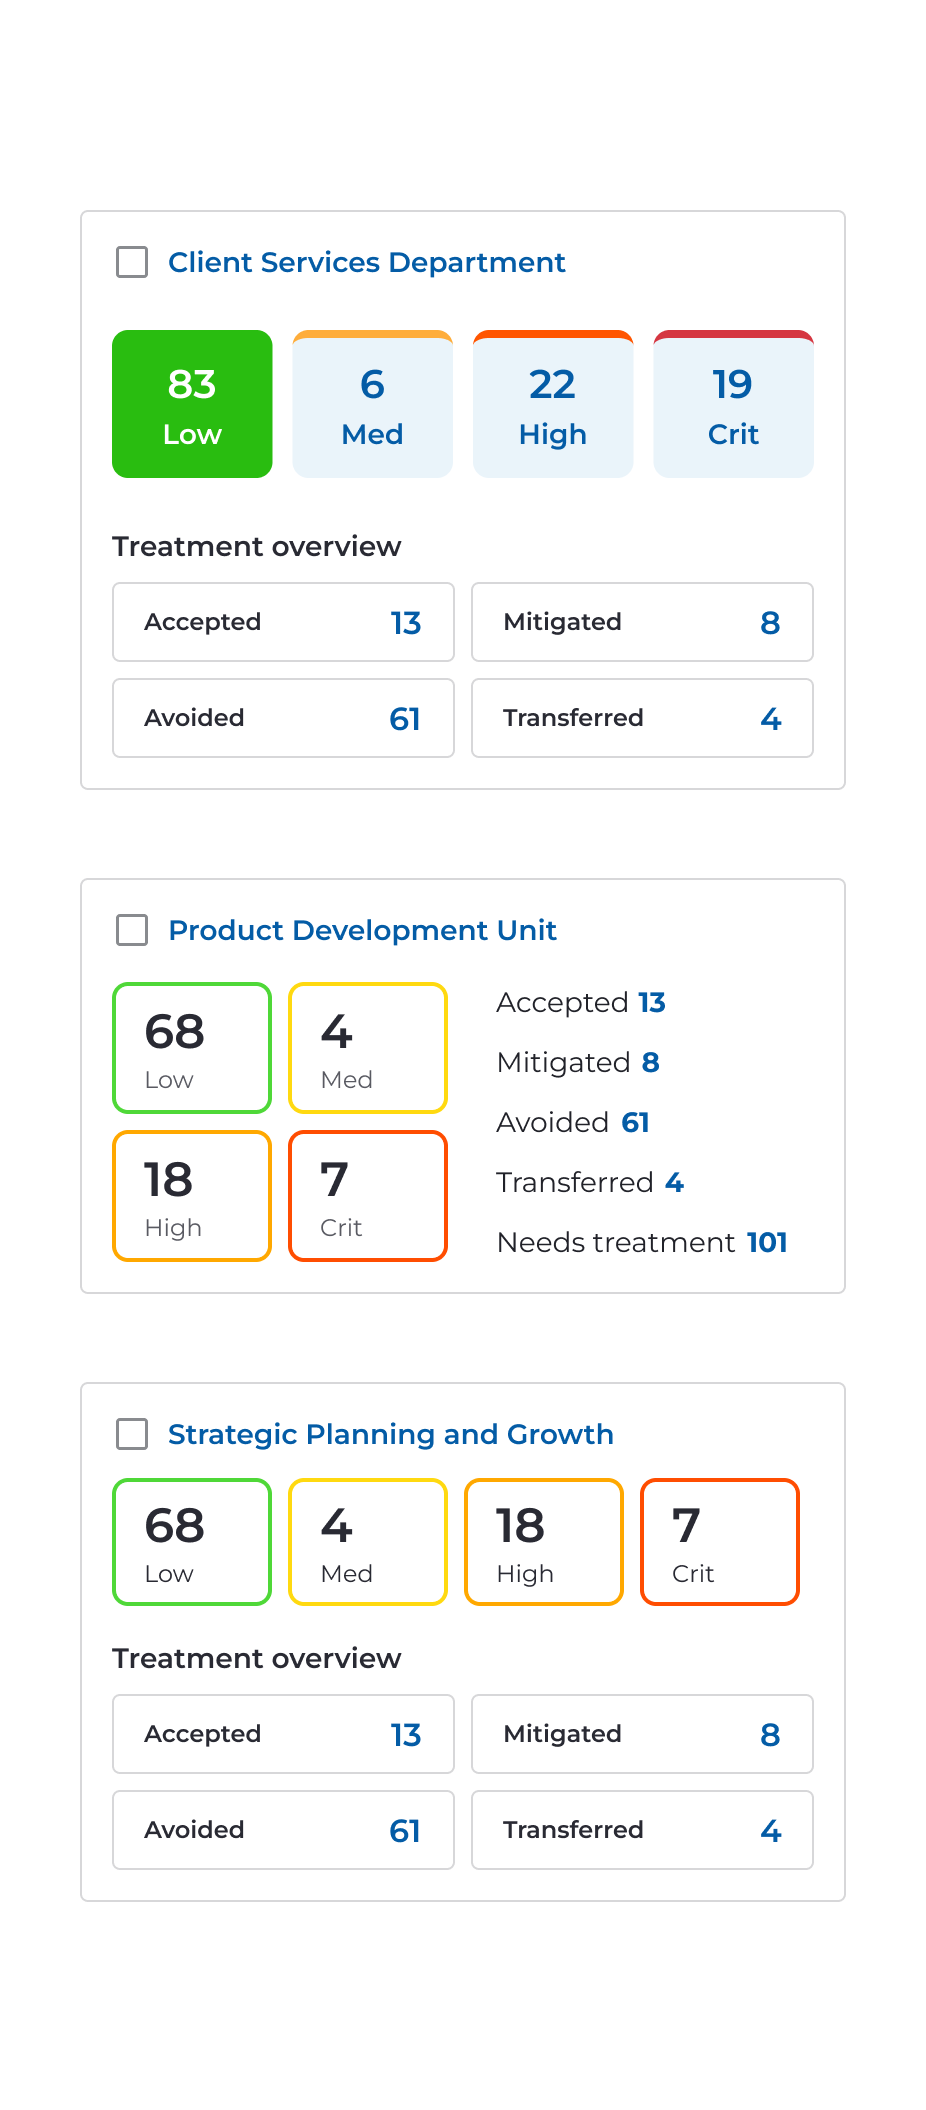926x2110 pixels.
Task: Open the Client Services Department link
Action: coord(366,262)
